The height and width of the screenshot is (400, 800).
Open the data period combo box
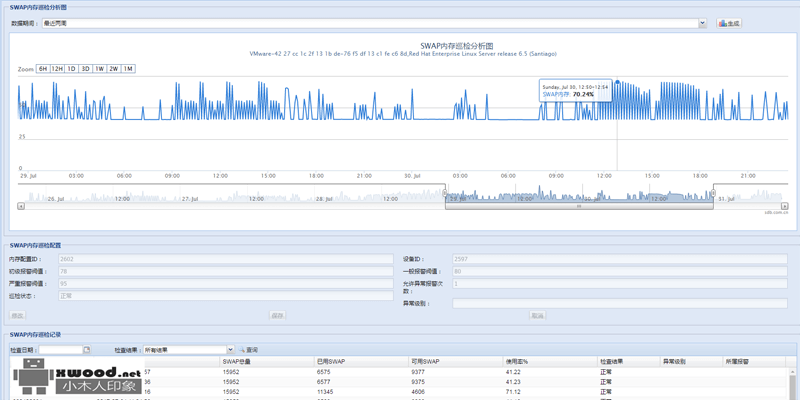pos(374,23)
